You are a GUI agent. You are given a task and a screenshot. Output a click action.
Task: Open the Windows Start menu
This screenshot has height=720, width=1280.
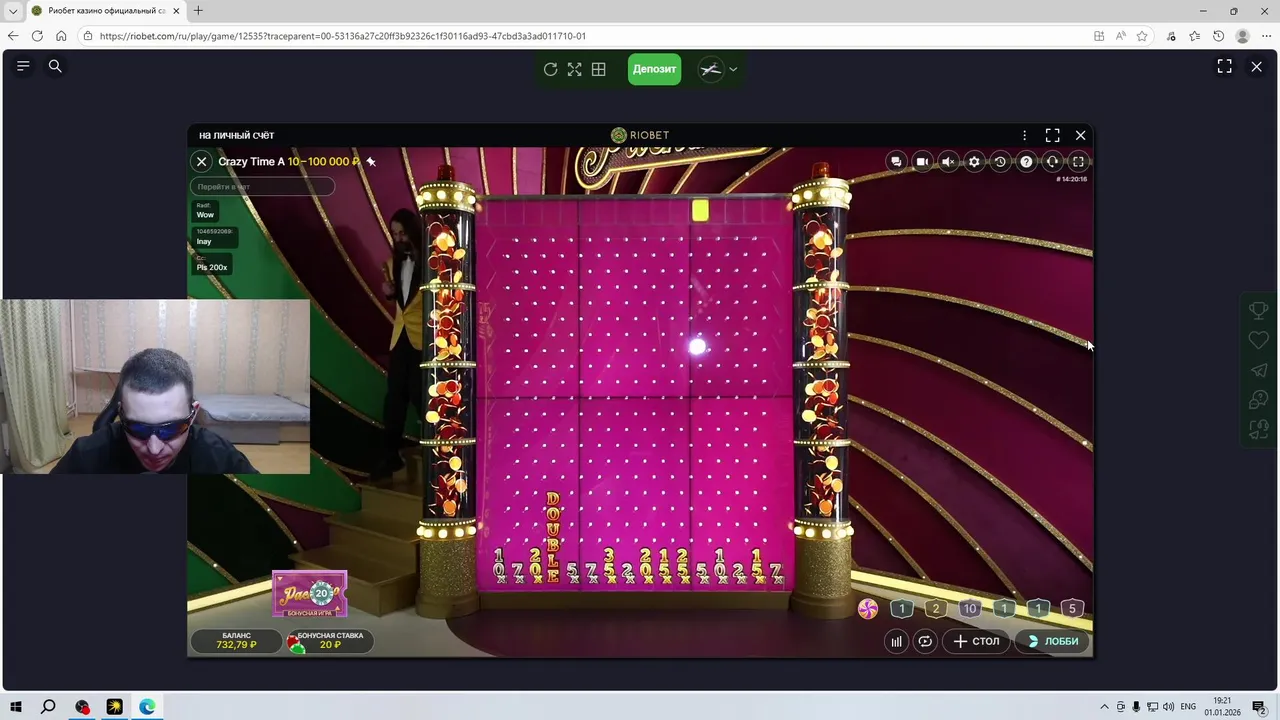tap(16, 707)
